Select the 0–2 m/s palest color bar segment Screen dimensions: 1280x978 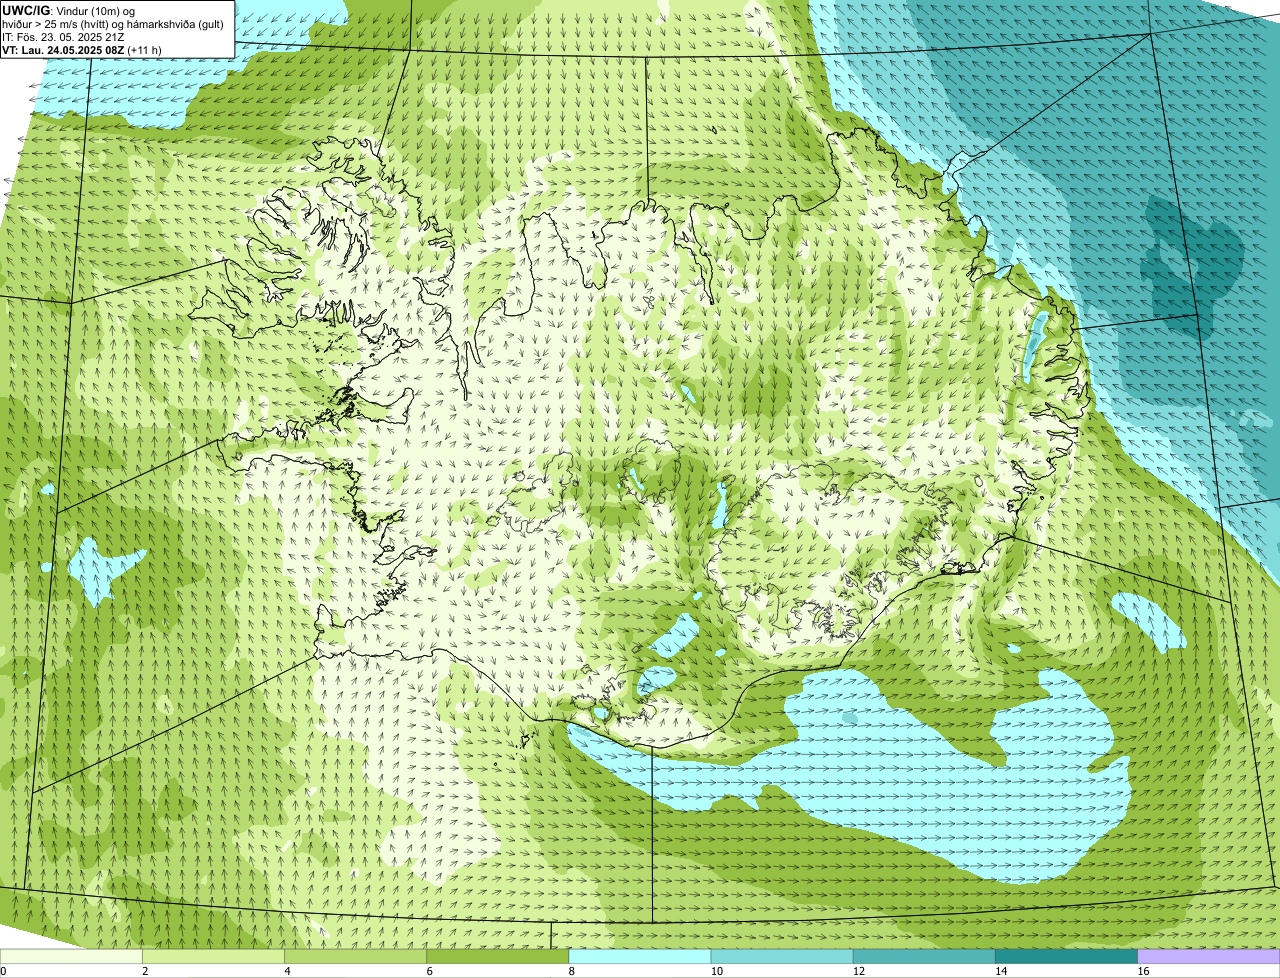tap(71, 956)
